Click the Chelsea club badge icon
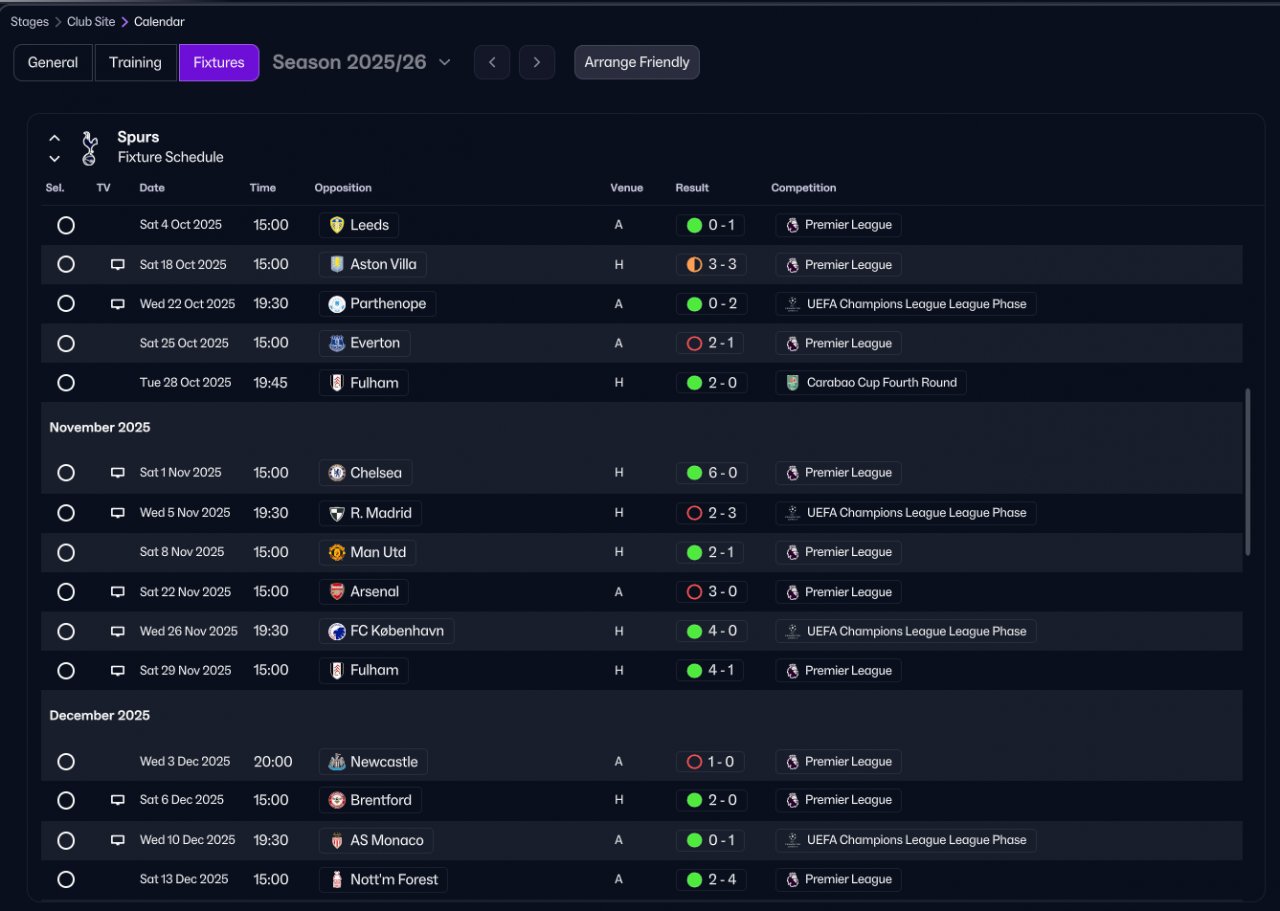 [x=337, y=473]
